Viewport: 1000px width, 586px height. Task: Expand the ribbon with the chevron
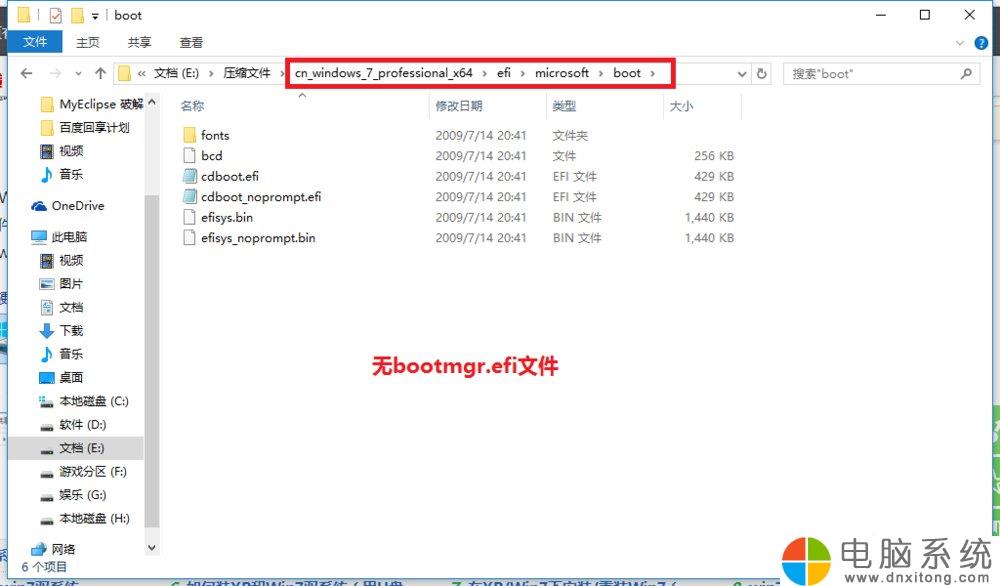click(x=960, y=43)
